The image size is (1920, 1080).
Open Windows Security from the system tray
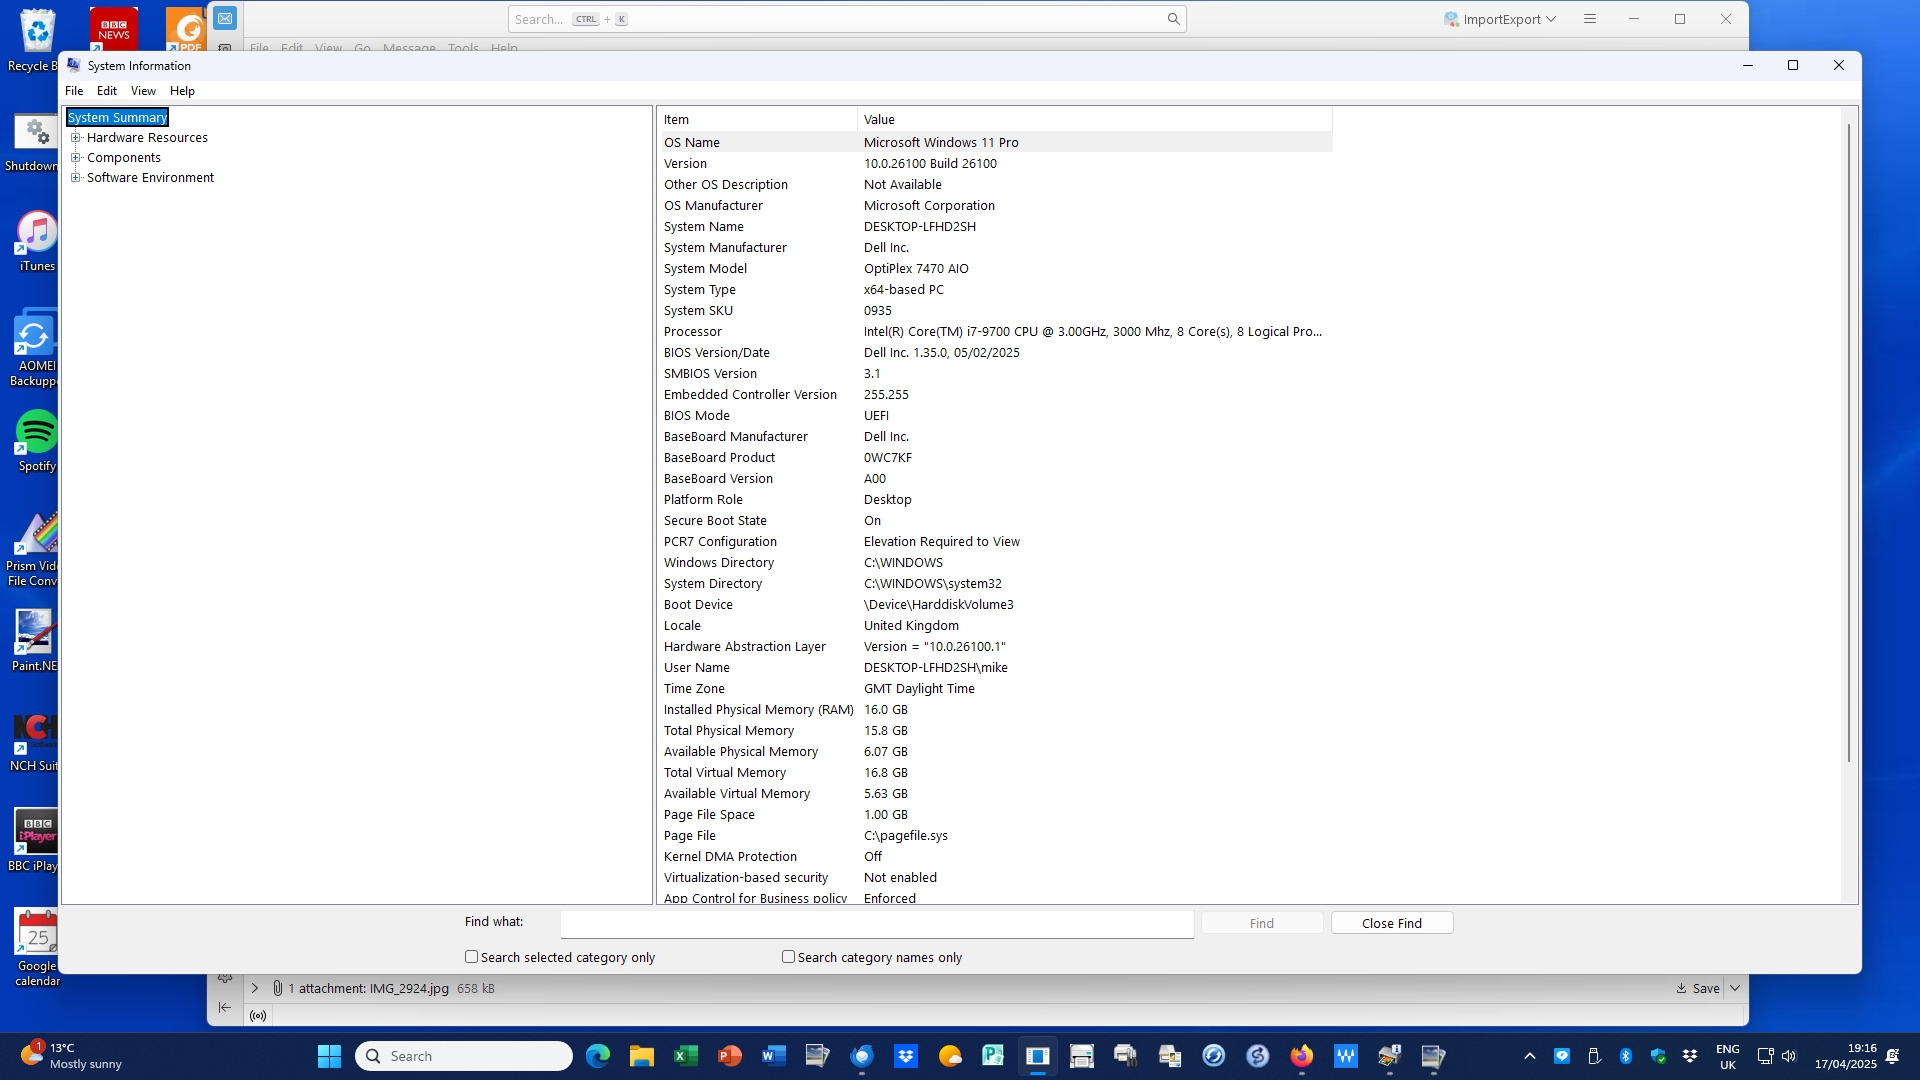point(1659,1056)
